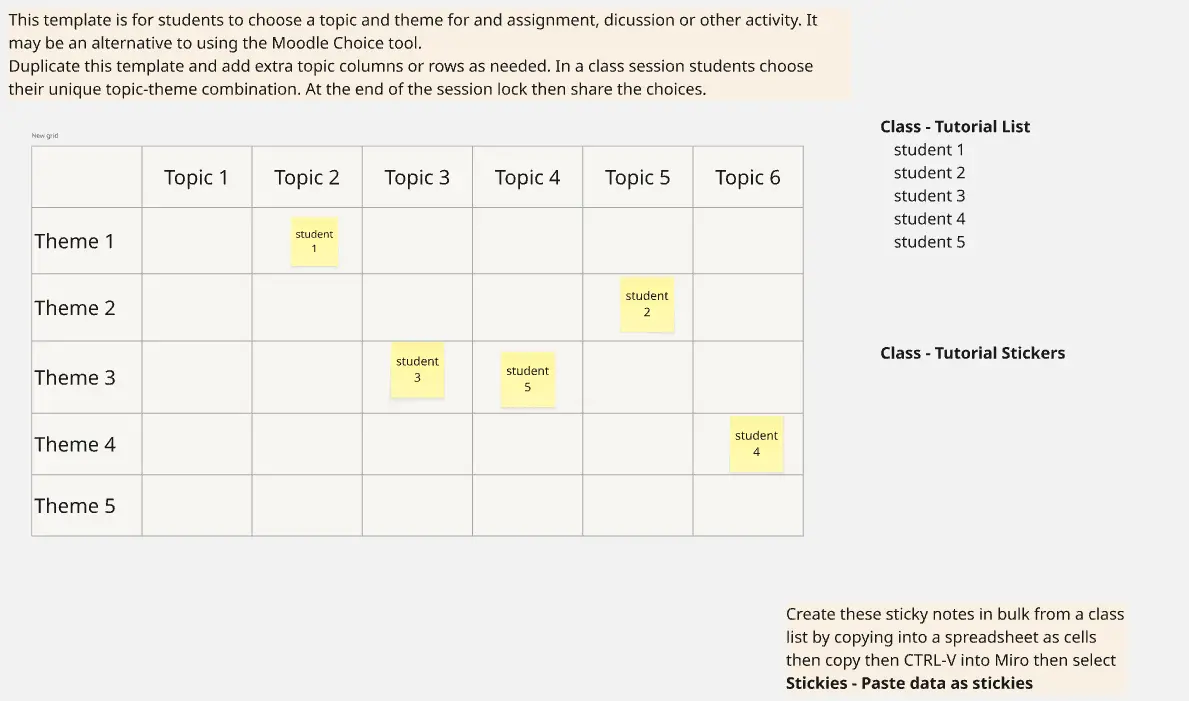1189x701 pixels.
Task: Pick the yellow "student 3" sticky note
Action: click(x=417, y=369)
